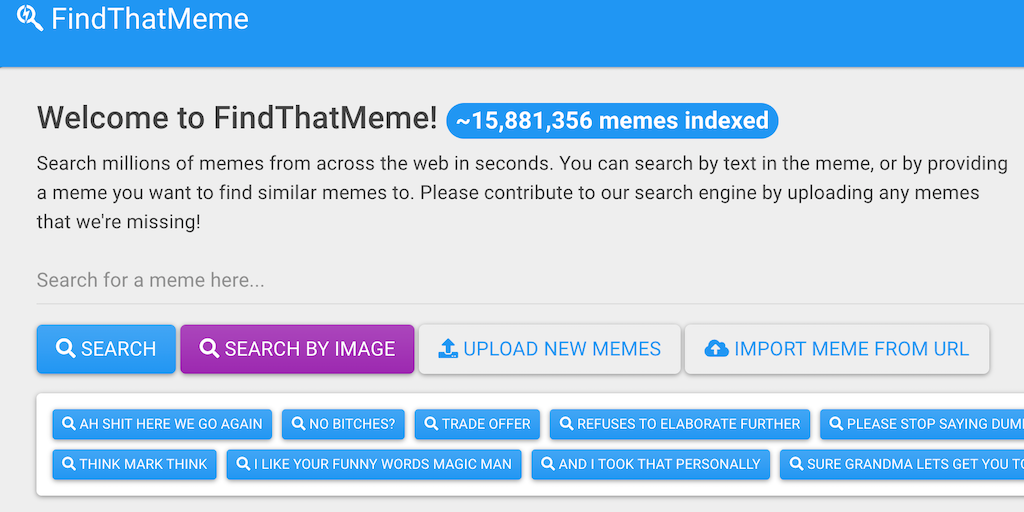Click the magnifier icon on the No Bitches? chip
1024x512 pixels.
tap(298, 424)
